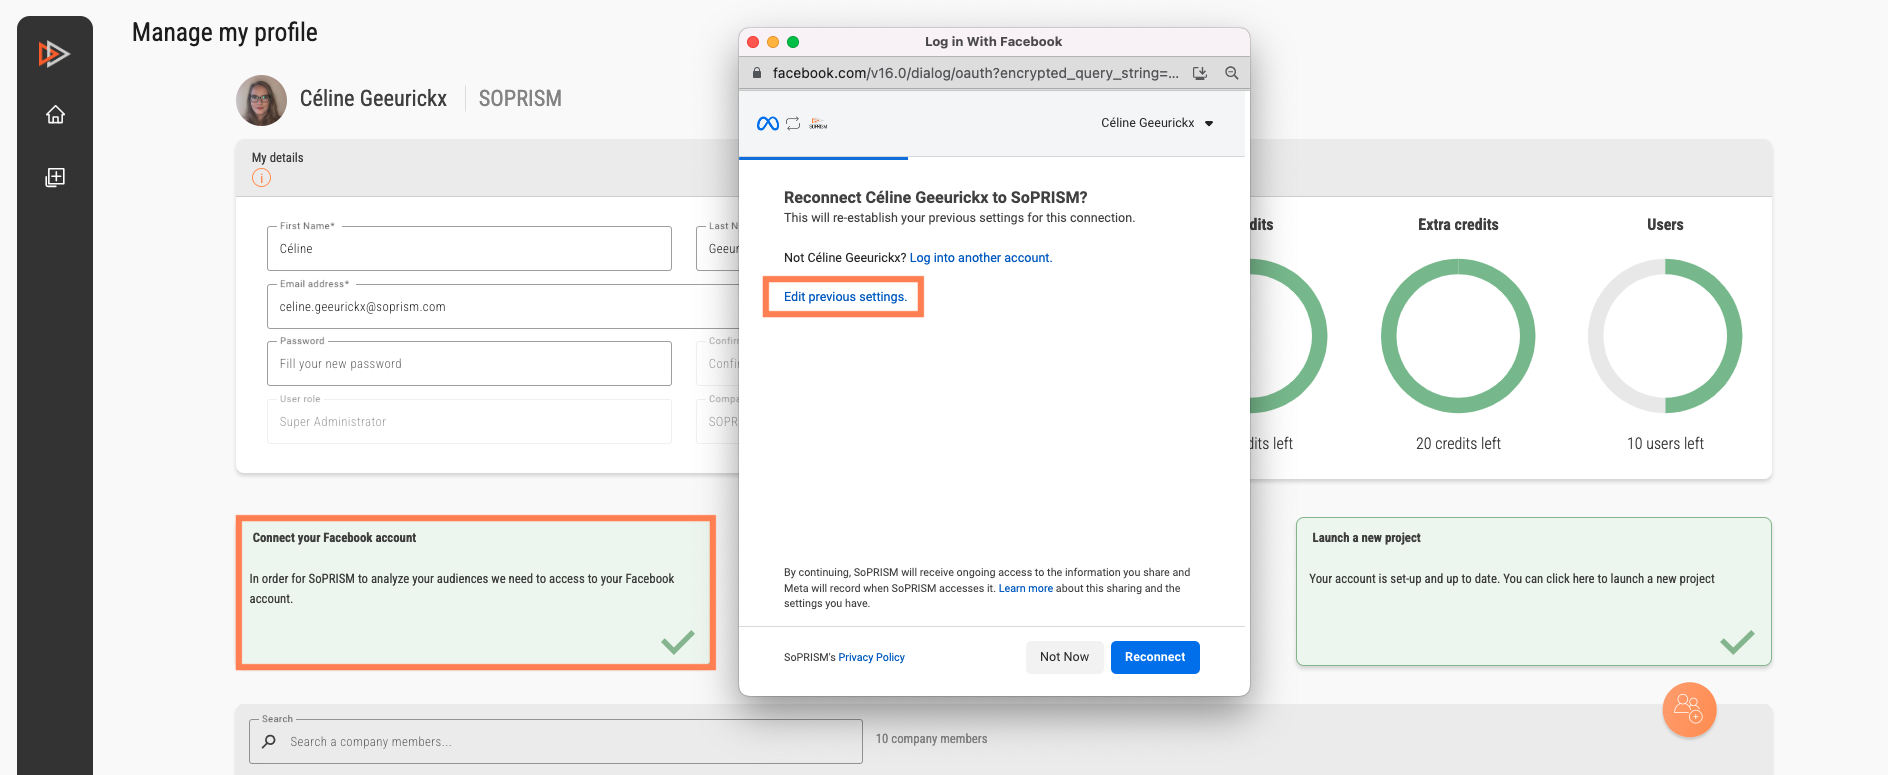This screenshot has height=775, width=1888.
Task: Click the 'Extra credits' heading
Action: point(1458,225)
